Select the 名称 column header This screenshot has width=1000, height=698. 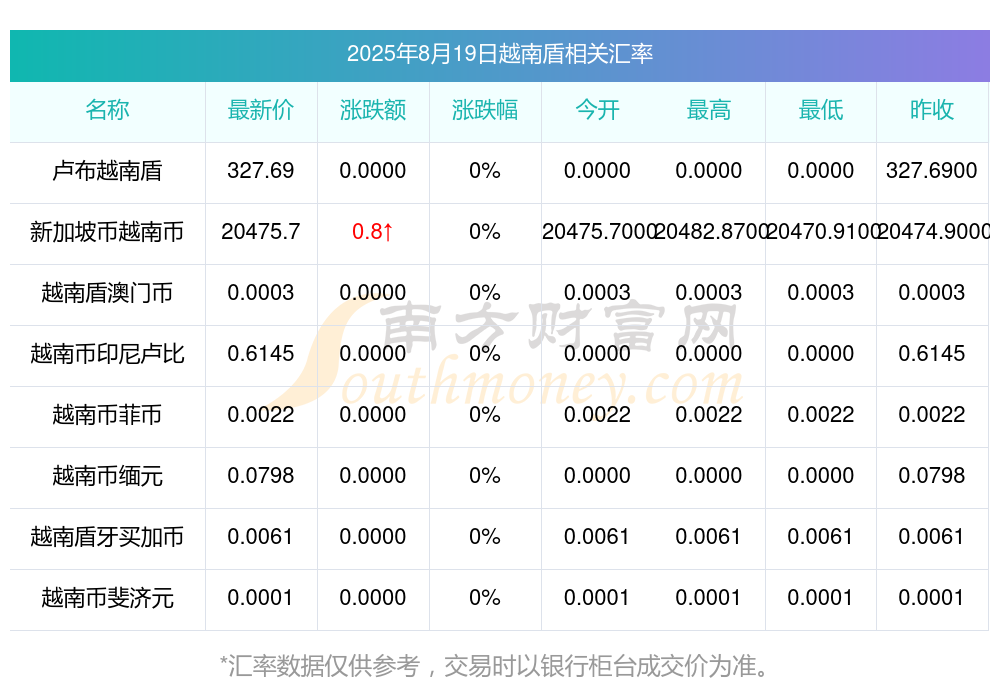(x=107, y=110)
